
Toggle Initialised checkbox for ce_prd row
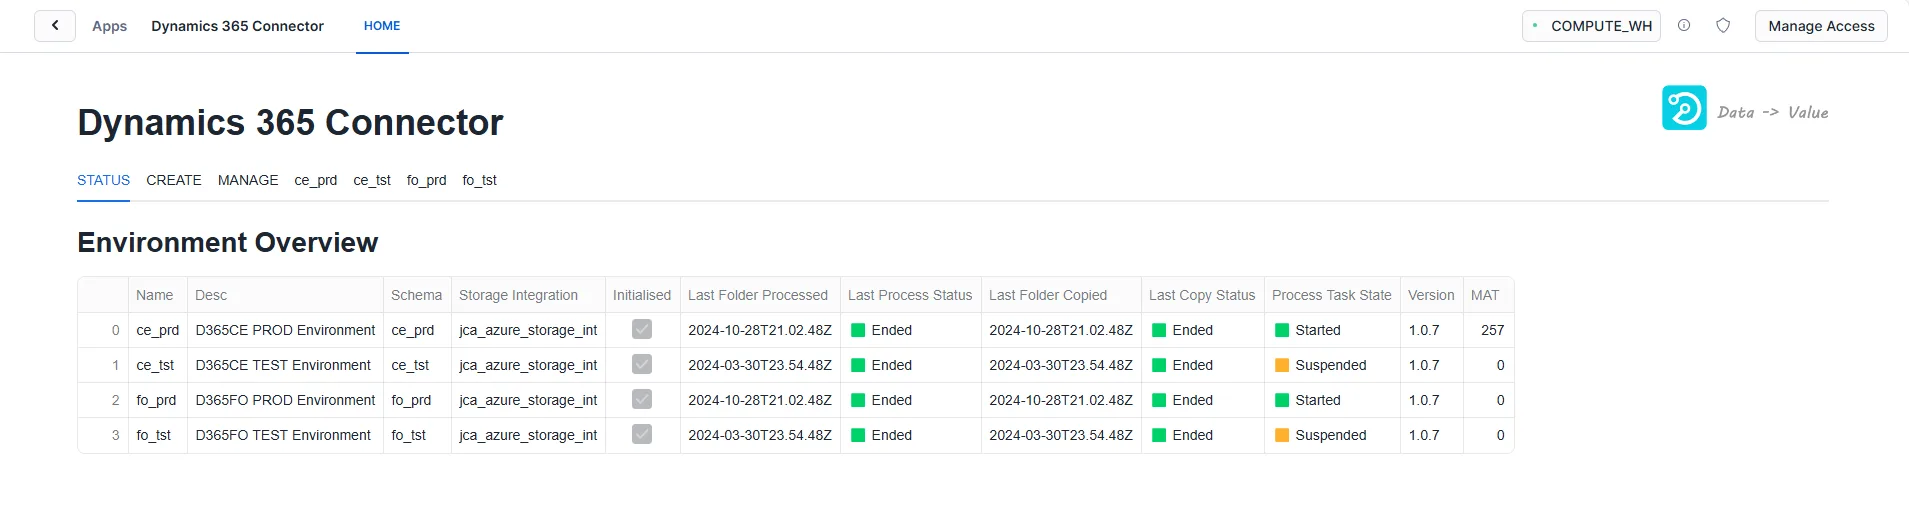coord(642,329)
